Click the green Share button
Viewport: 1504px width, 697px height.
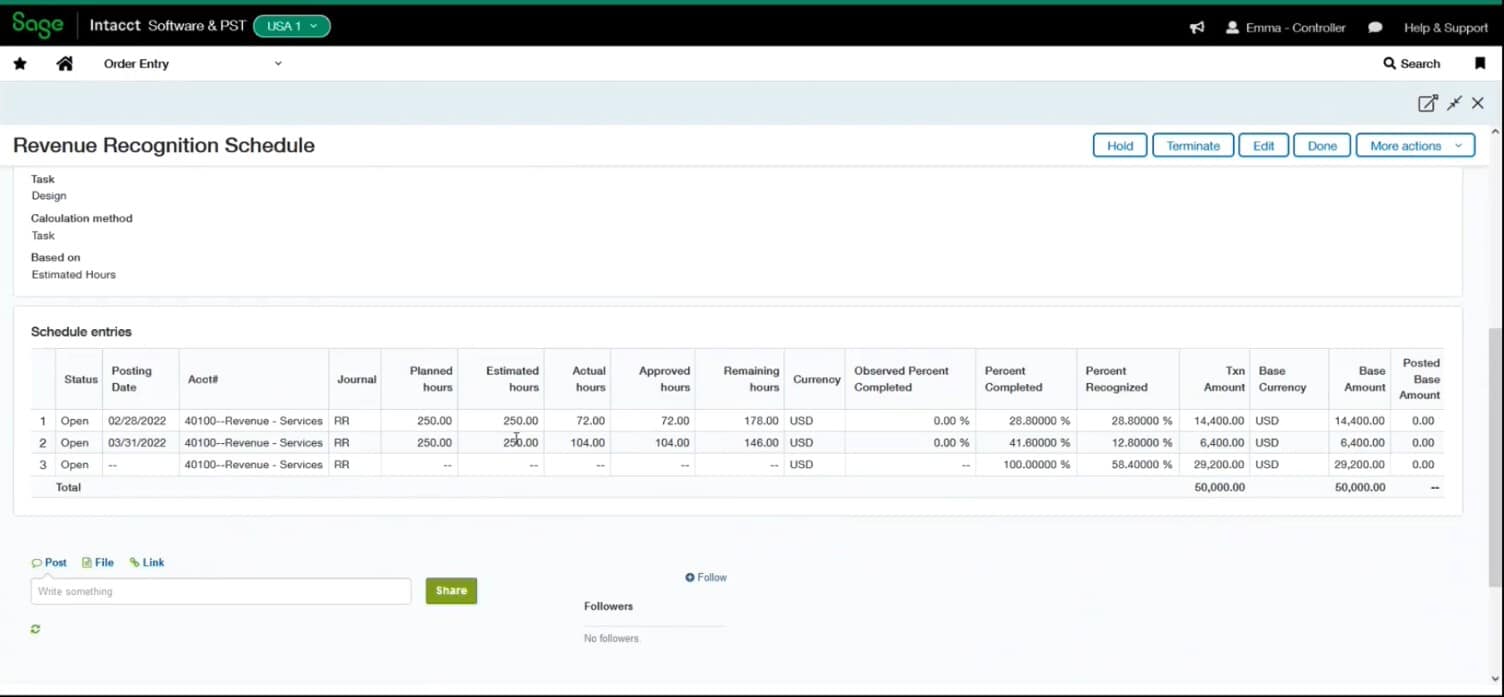tap(451, 591)
